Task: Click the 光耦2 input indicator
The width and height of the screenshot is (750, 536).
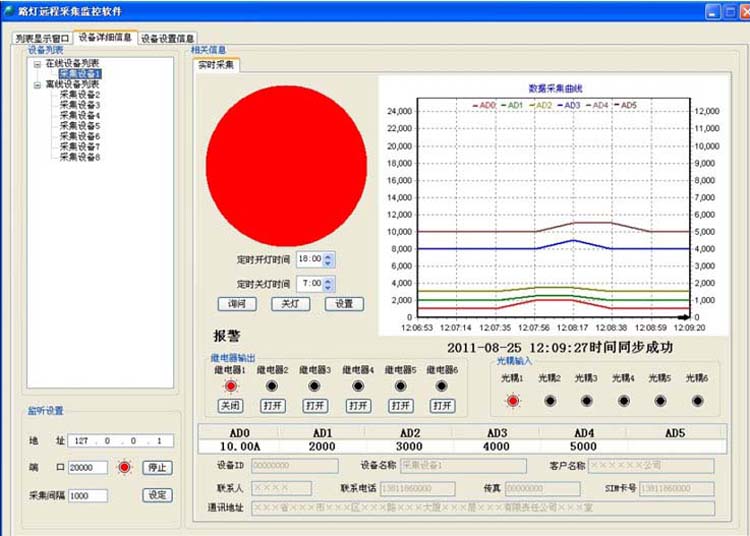Action: tap(550, 401)
